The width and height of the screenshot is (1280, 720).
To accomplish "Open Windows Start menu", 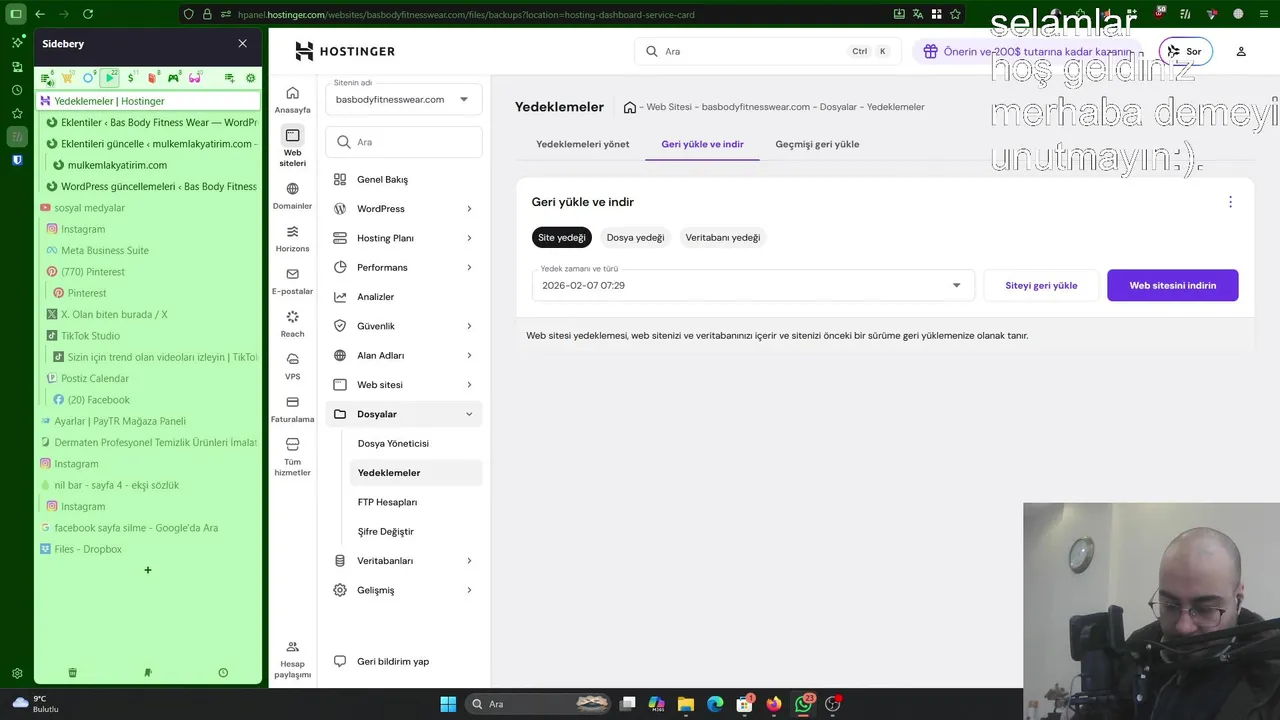I will 448,704.
